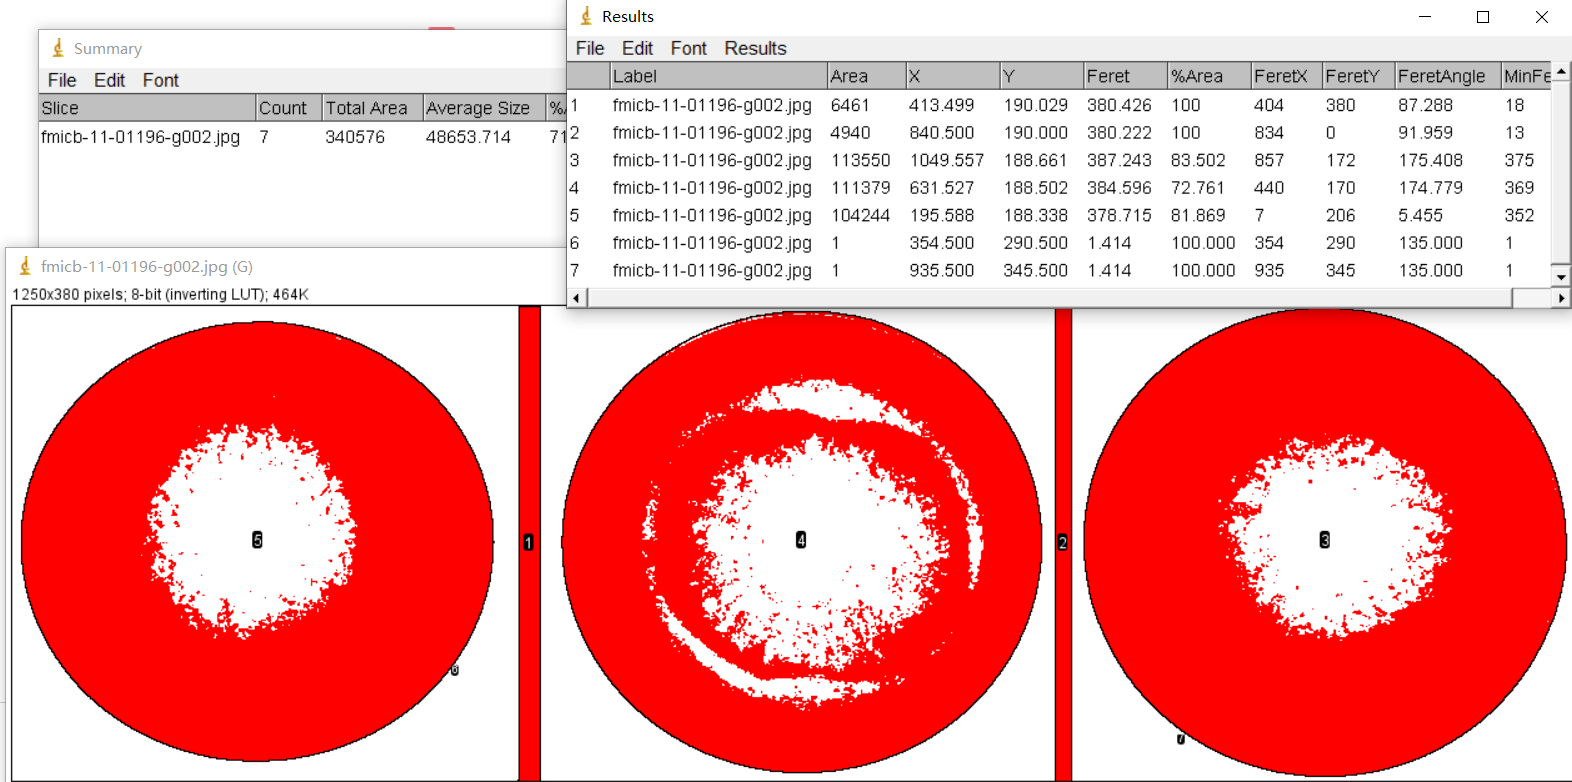Screen dimensions: 1572x782
Task: Open the Edit menu in Results window
Action: point(637,48)
